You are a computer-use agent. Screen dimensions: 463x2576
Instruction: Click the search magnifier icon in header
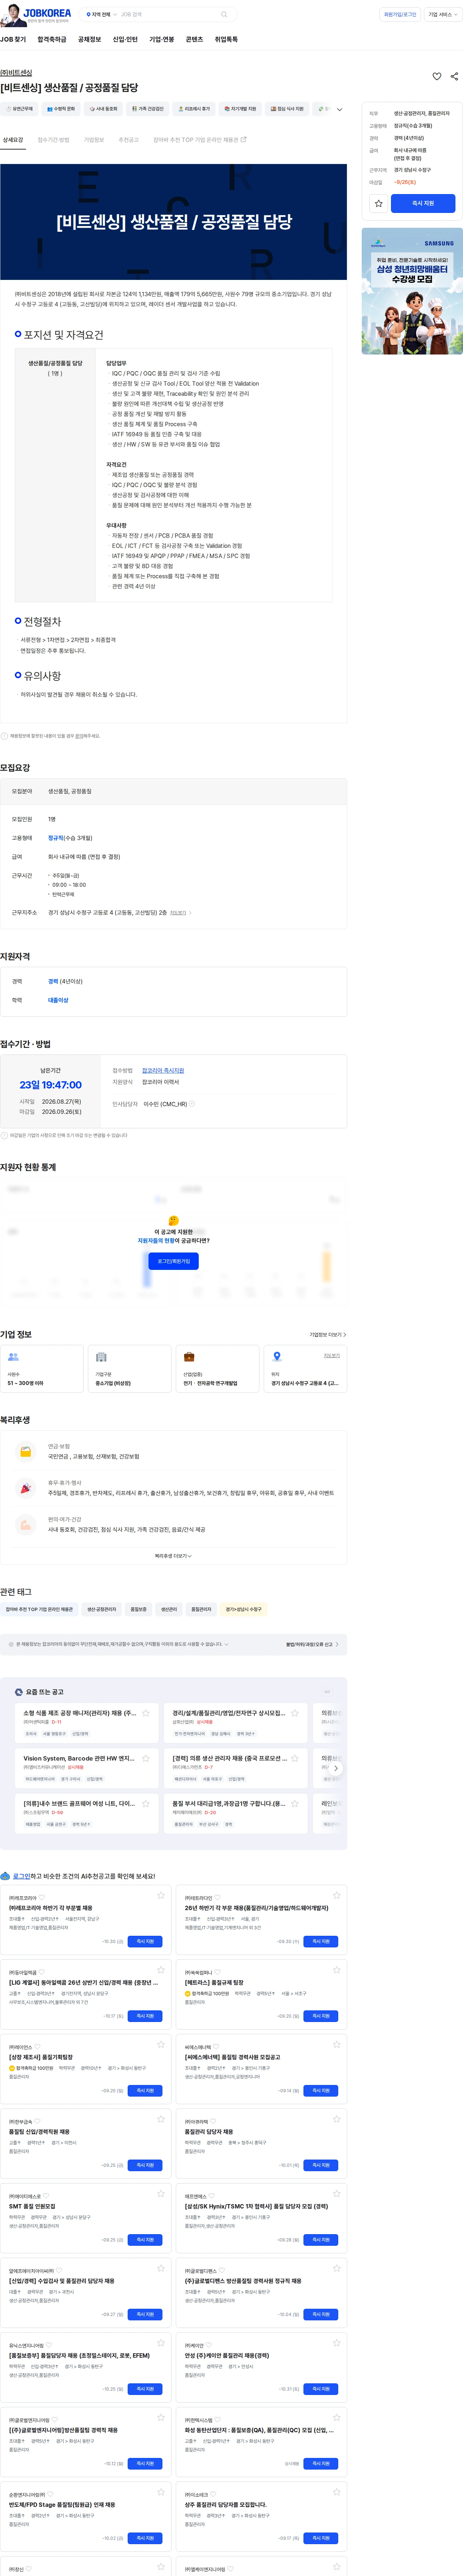(224, 15)
